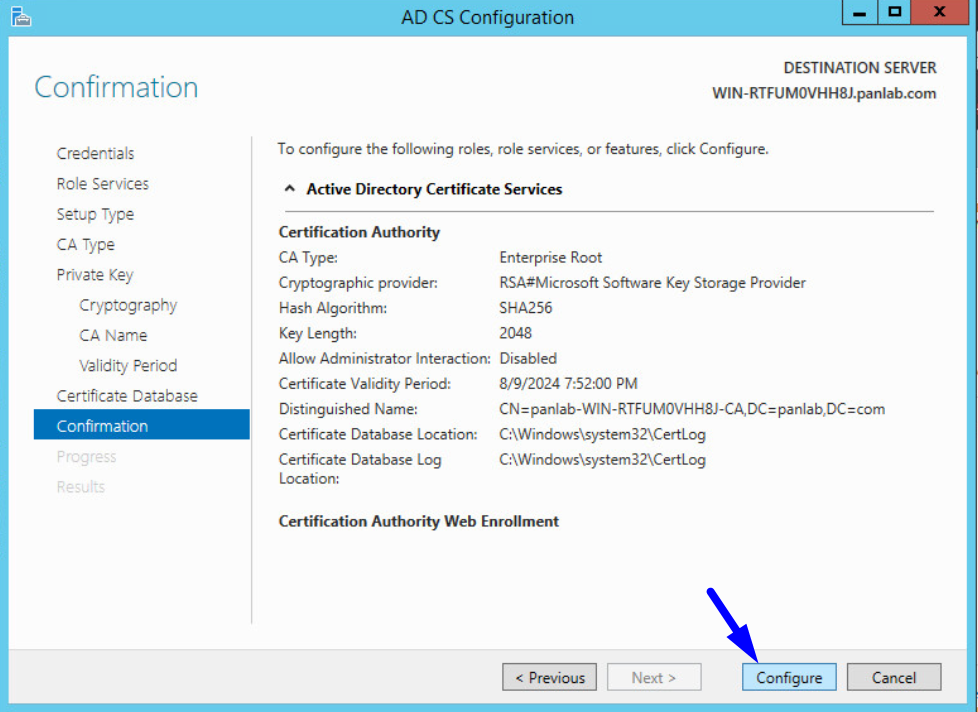Open the Private Key step

94,274
